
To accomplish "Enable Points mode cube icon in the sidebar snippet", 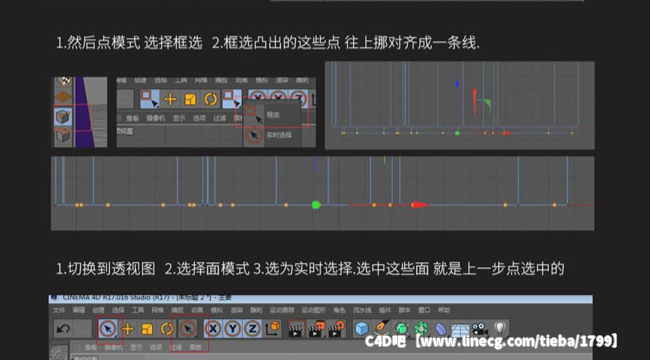I will (63, 117).
